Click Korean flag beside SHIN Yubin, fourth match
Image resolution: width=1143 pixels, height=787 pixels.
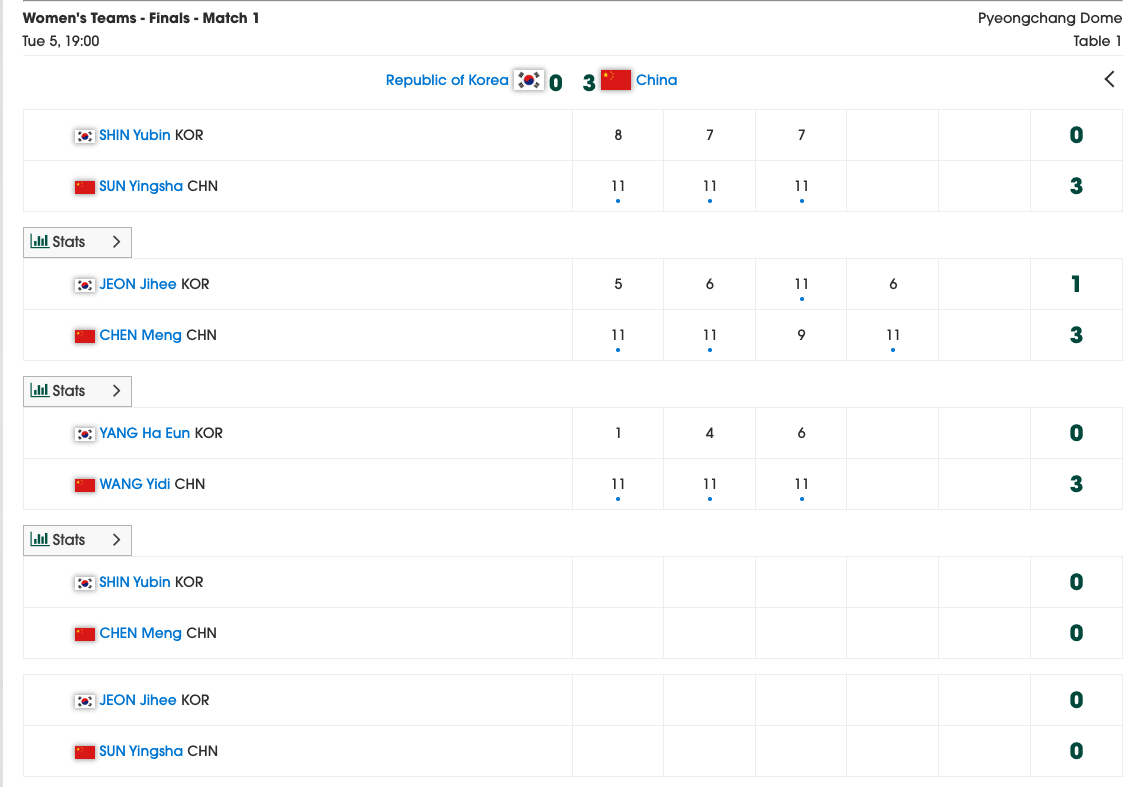coord(85,584)
